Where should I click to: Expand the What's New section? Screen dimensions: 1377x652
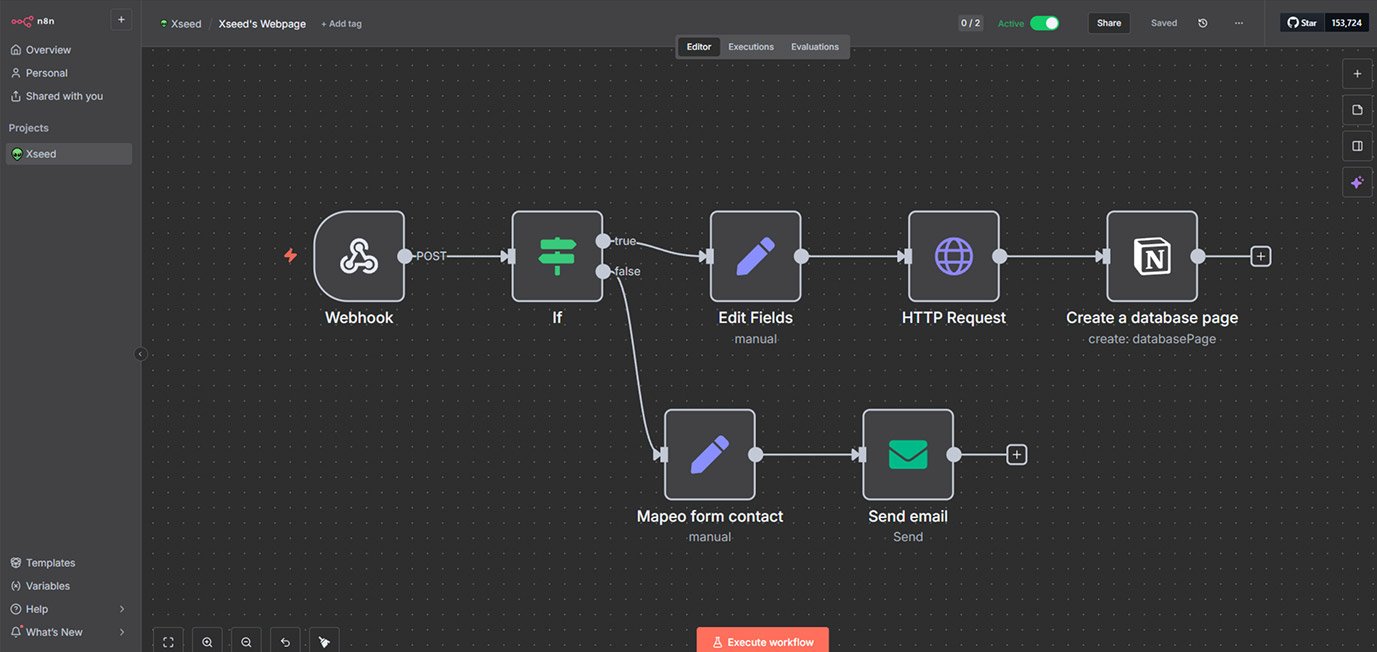click(x=121, y=631)
